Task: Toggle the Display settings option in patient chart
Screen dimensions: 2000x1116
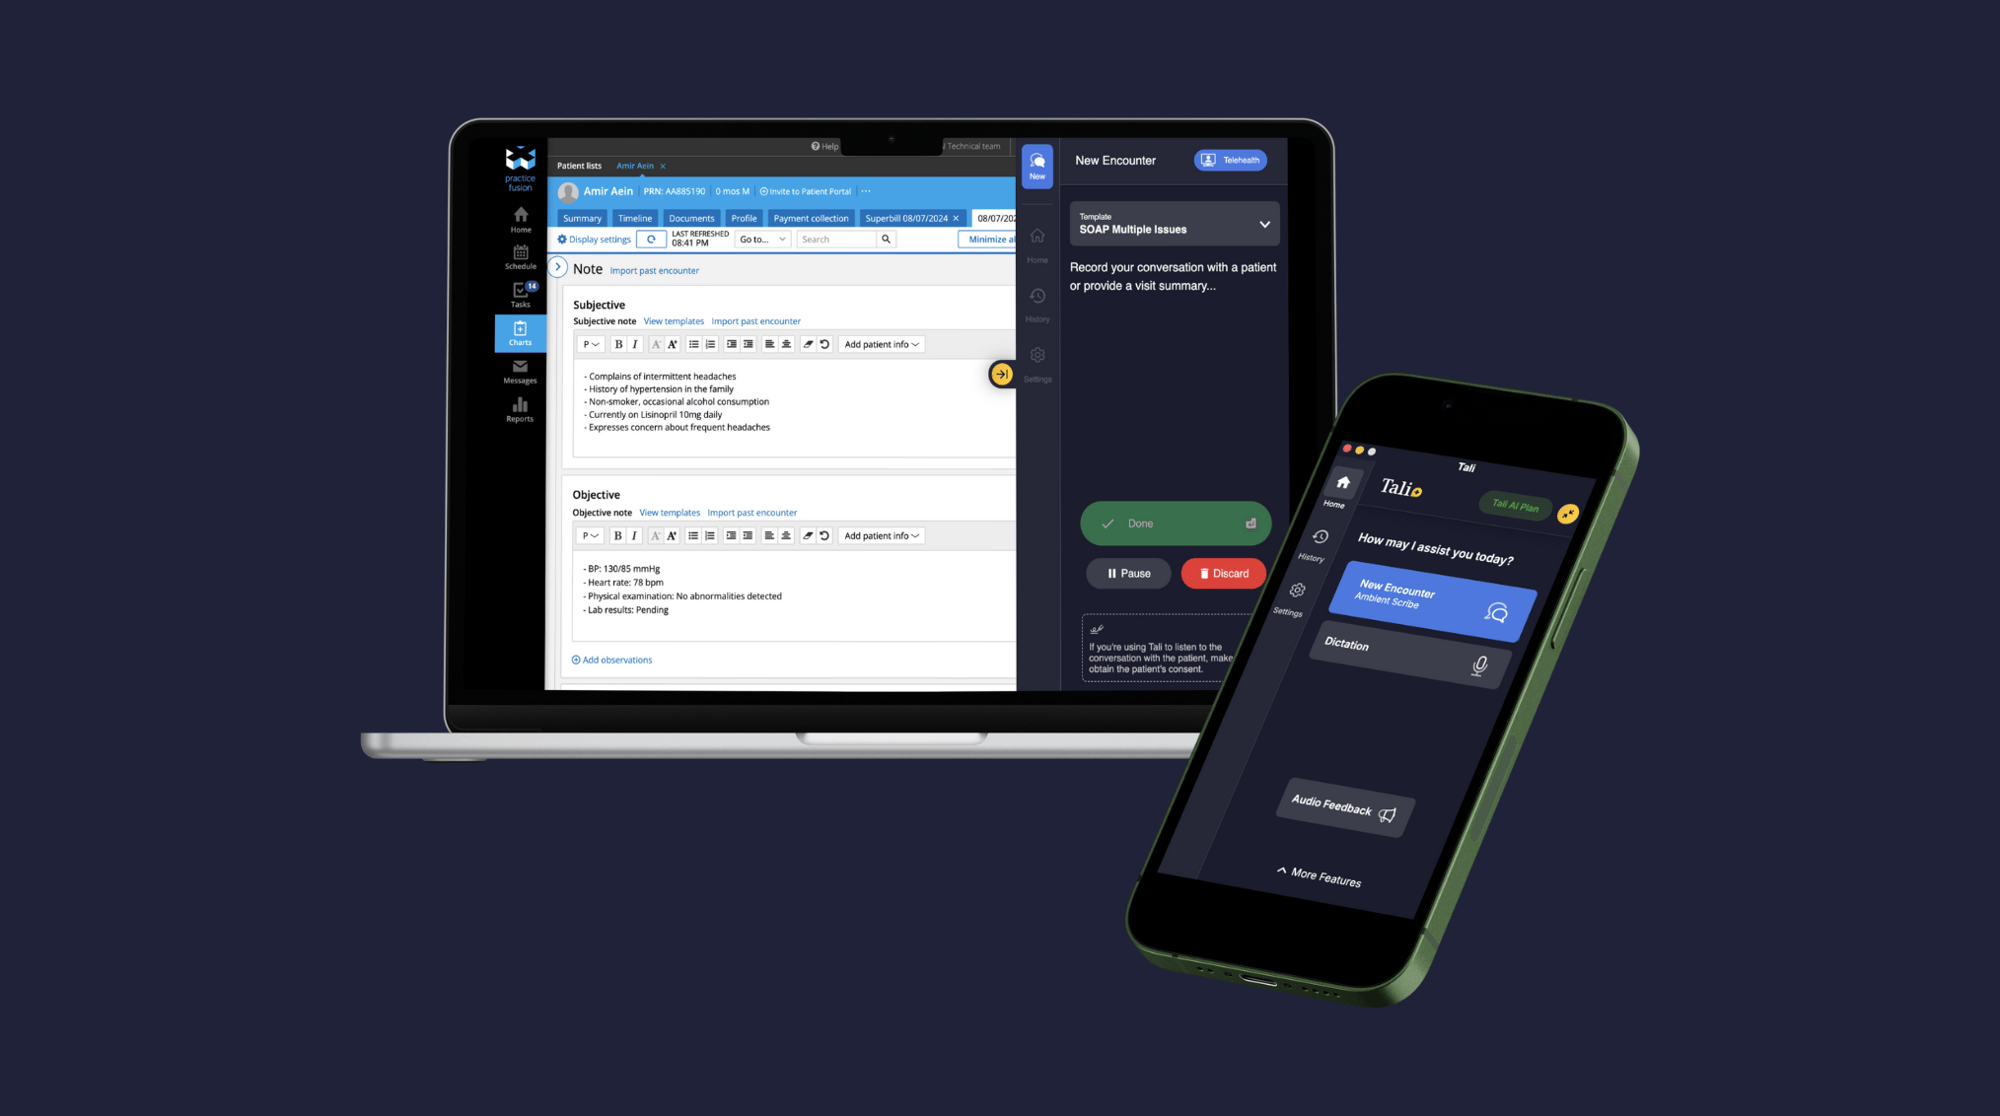Action: pyautogui.click(x=591, y=239)
